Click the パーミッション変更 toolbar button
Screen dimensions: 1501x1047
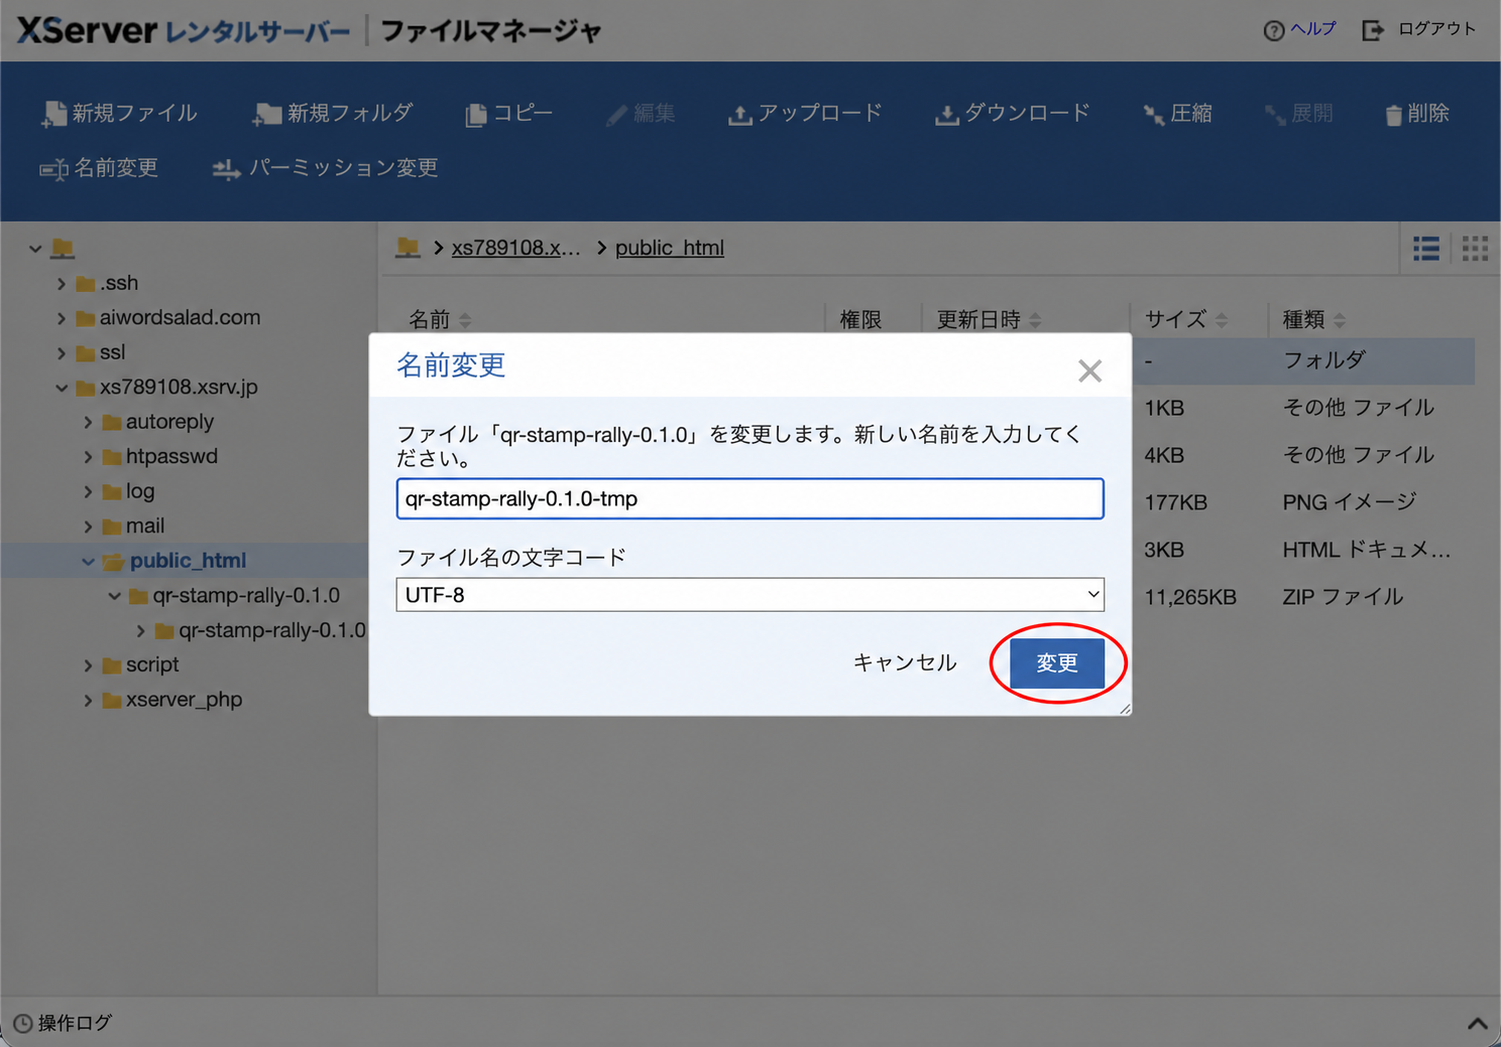(x=326, y=168)
